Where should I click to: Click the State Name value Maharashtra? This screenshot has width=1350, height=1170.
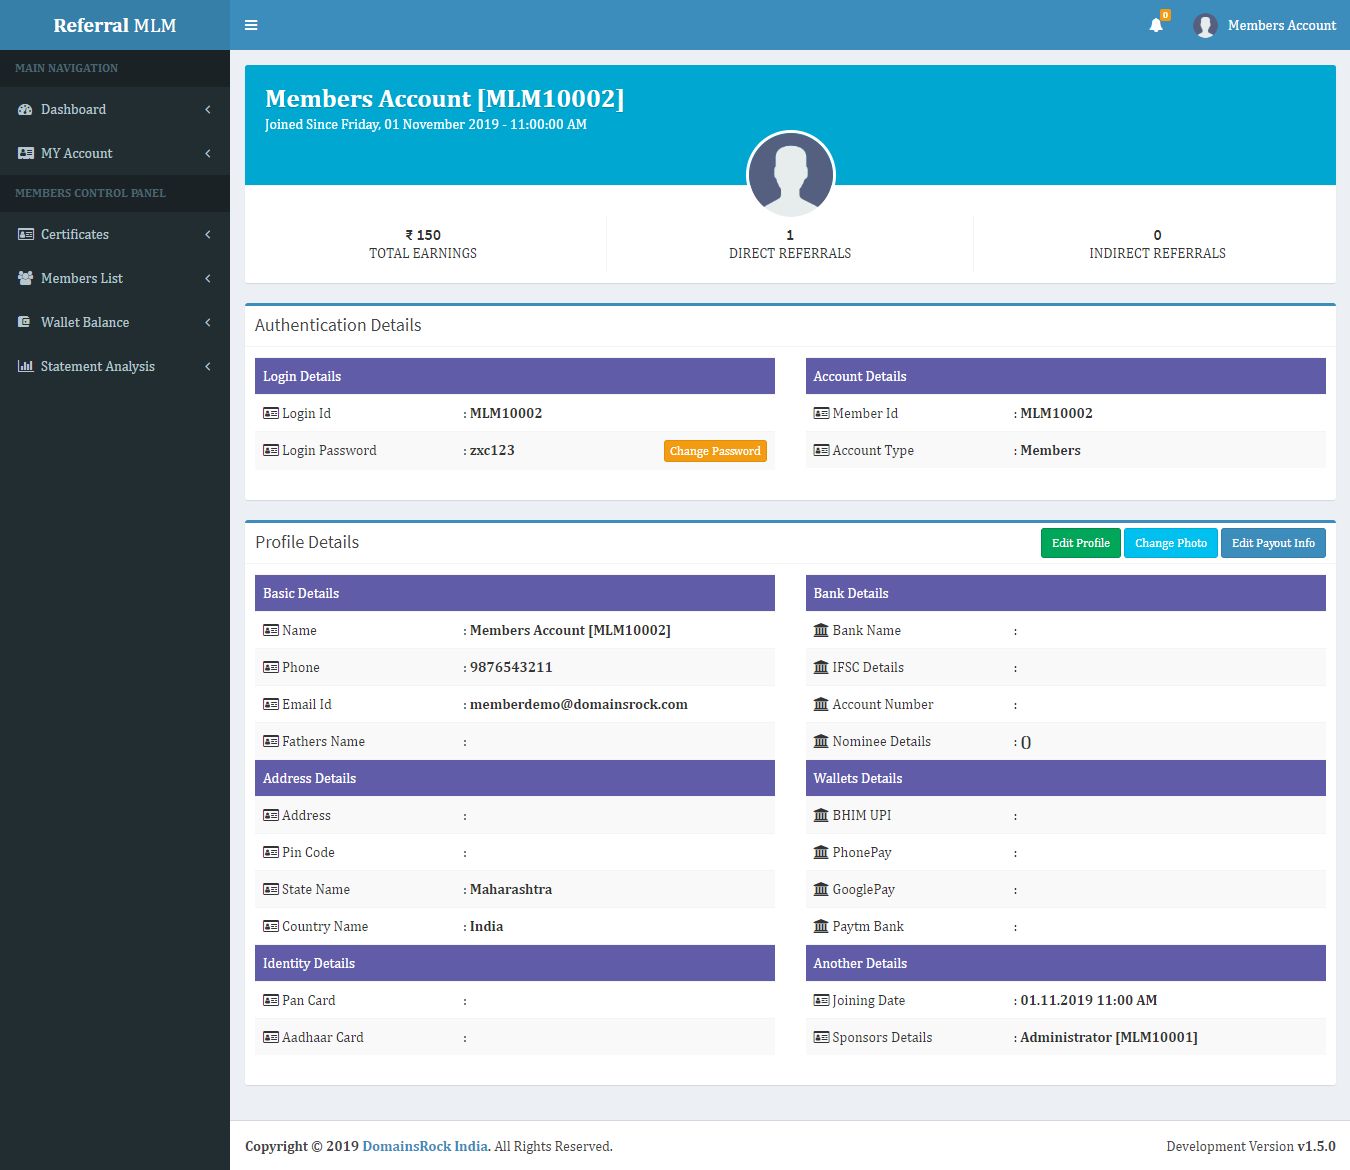point(511,889)
